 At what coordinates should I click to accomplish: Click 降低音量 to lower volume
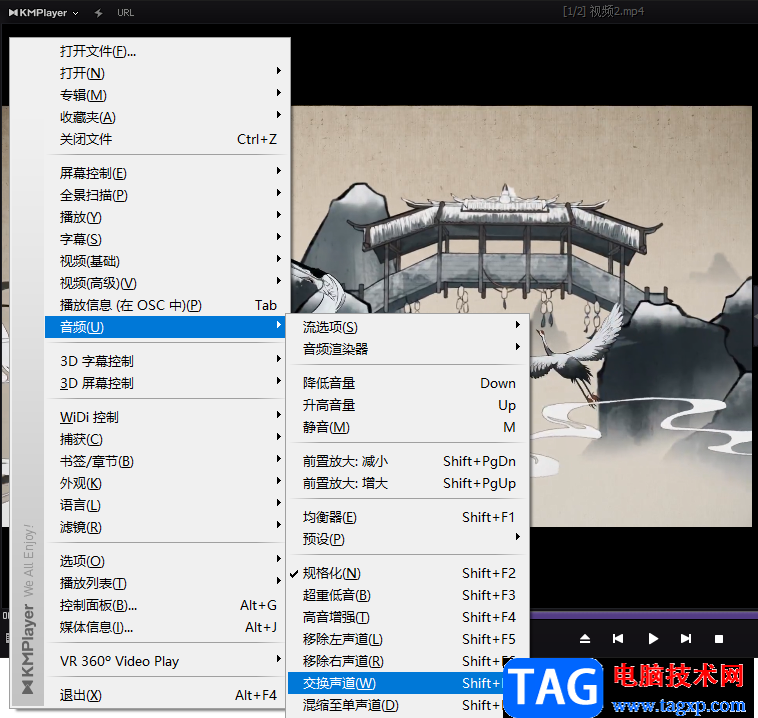point(409,383)
